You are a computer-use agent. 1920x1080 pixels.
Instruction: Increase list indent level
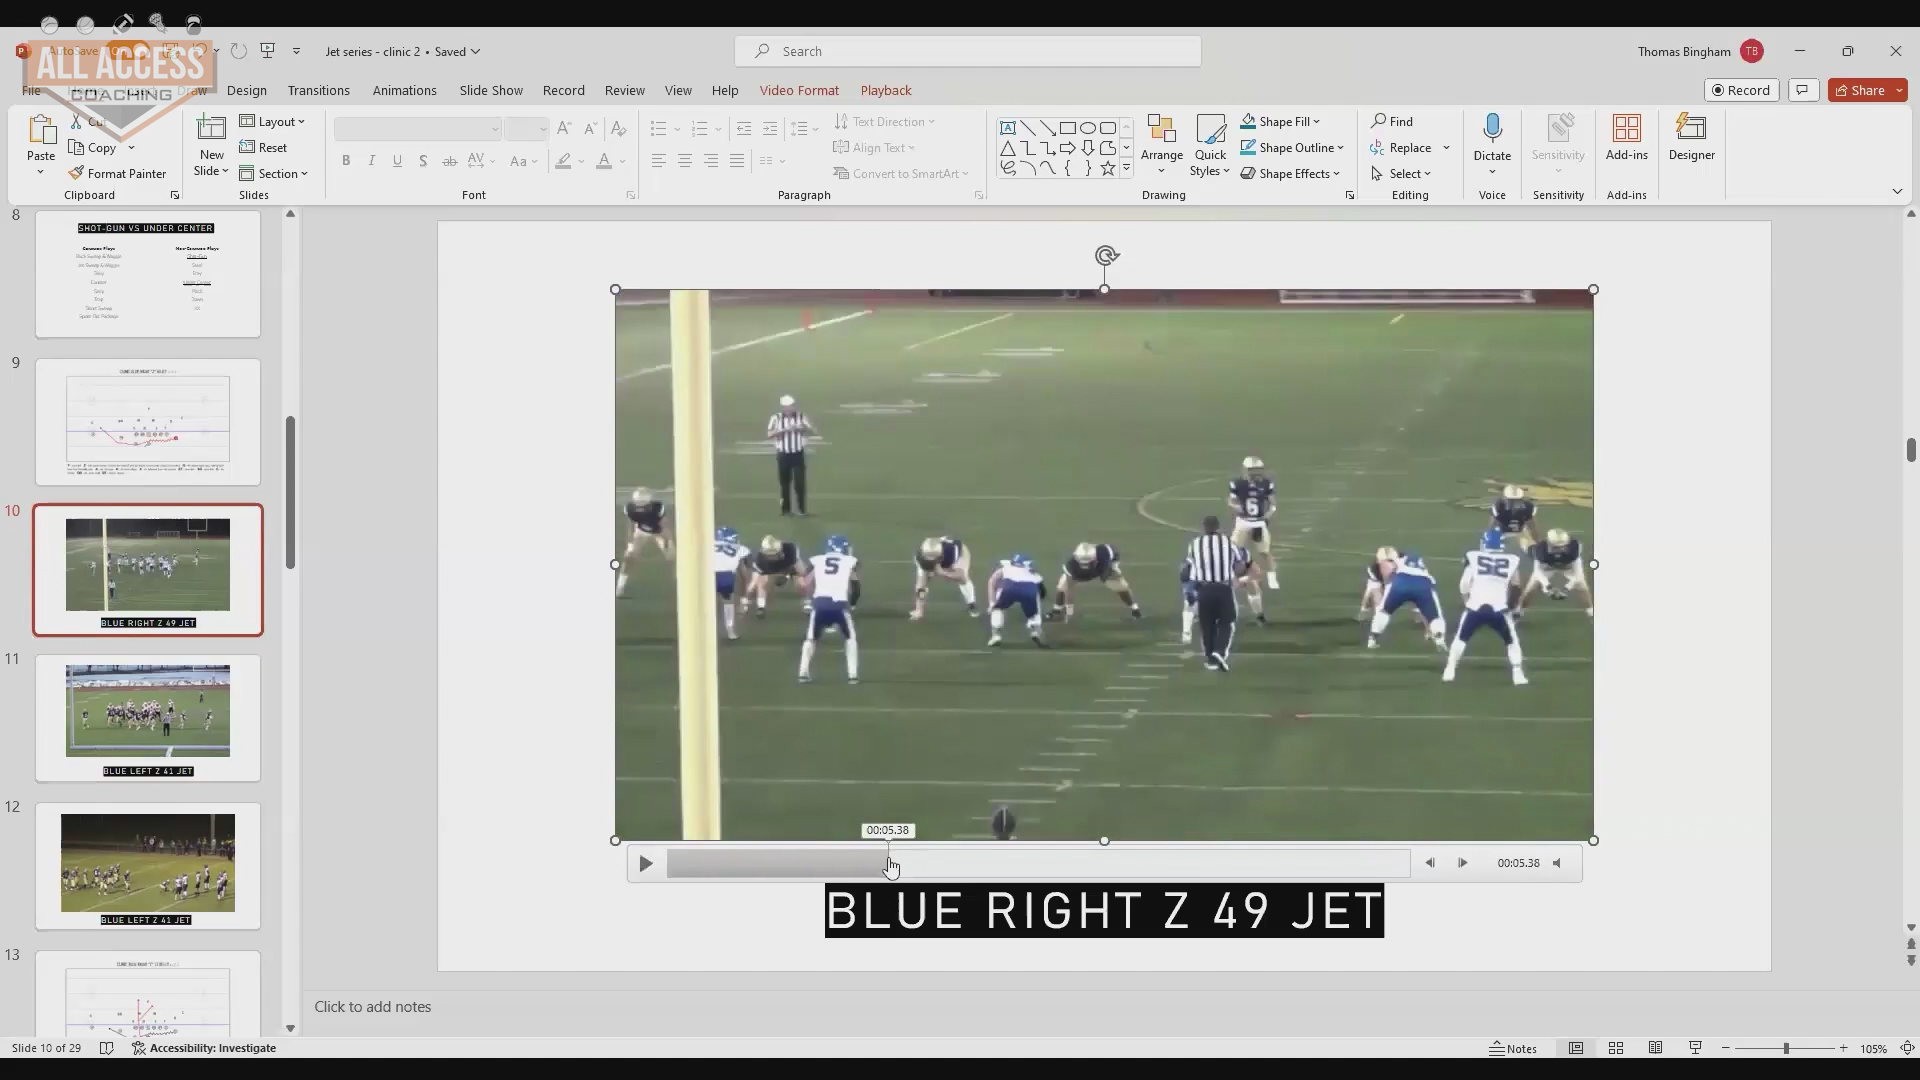click(x=769, y=128)
